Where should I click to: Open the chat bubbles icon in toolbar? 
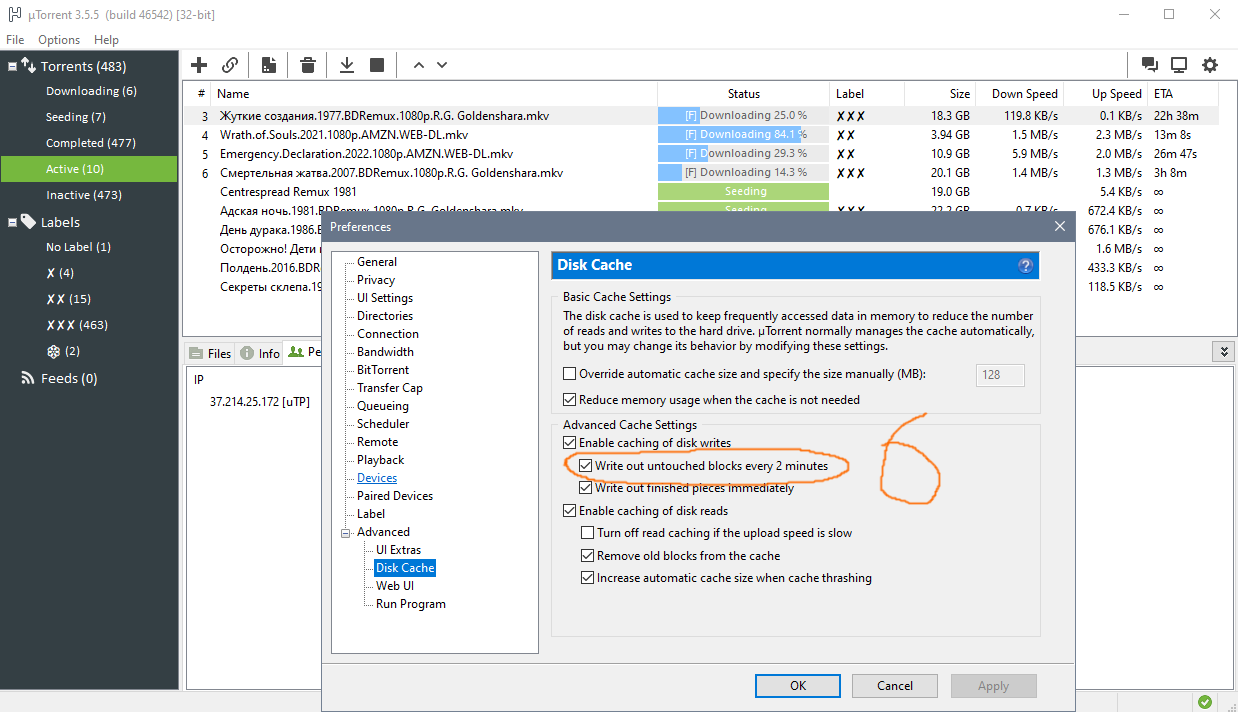pyautogui.click(x=1150, y=65)
